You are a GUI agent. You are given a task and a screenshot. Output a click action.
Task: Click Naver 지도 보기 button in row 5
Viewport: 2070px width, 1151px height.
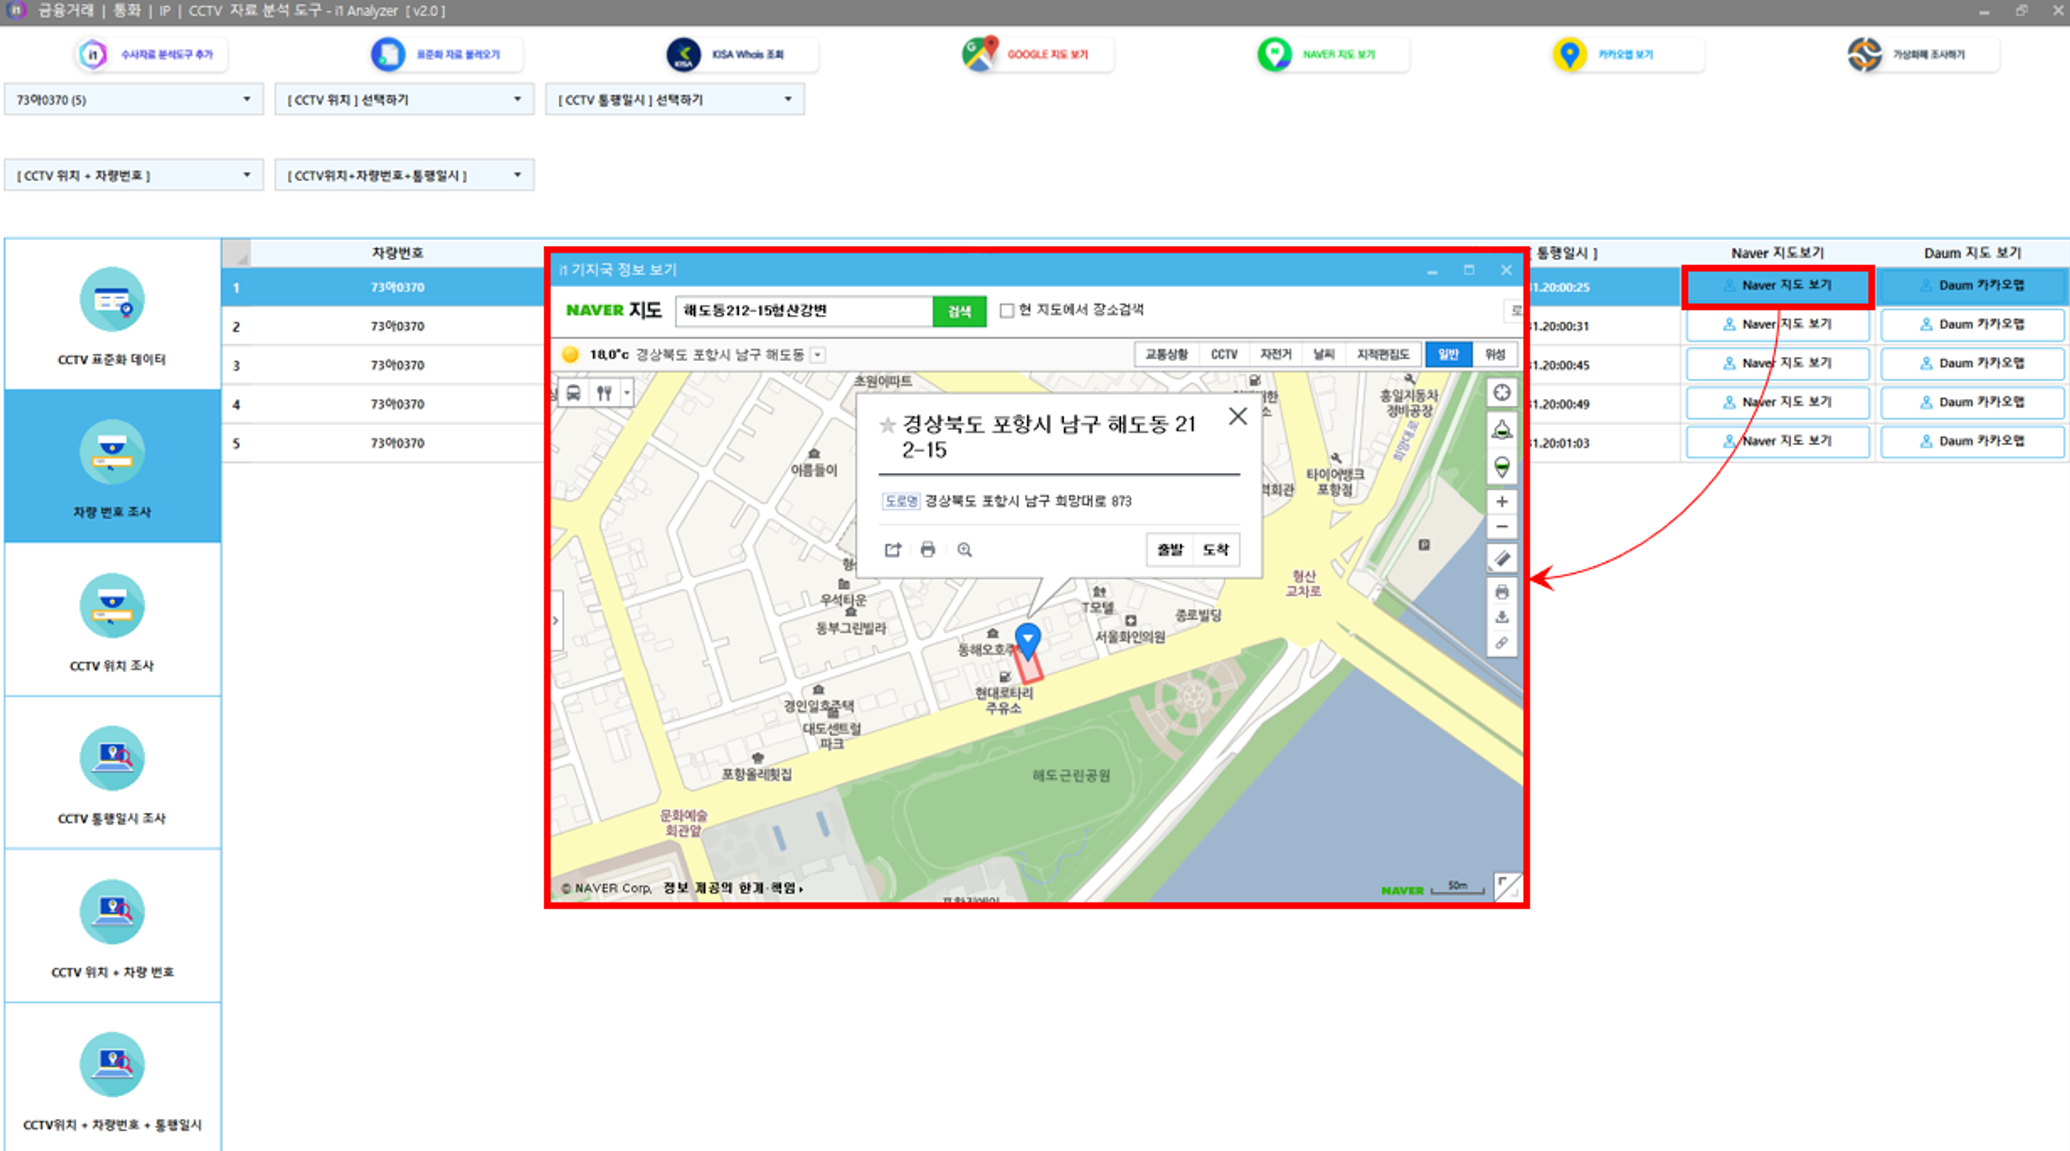pyautogui.click(x=1778, y=441)
